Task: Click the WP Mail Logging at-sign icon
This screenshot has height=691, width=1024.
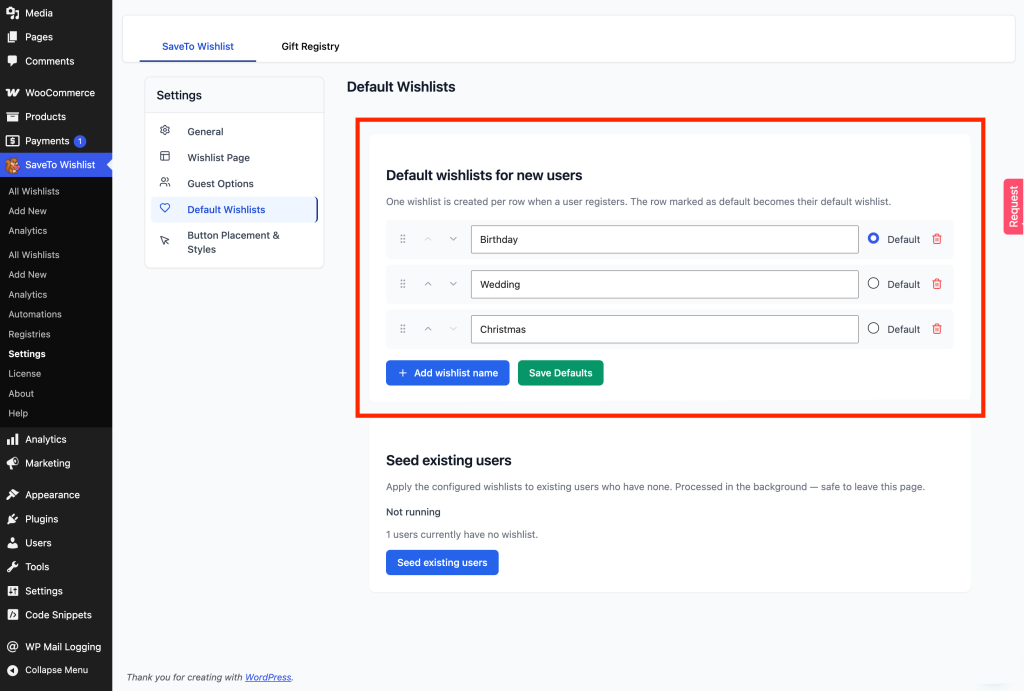Action: [12, 647]
